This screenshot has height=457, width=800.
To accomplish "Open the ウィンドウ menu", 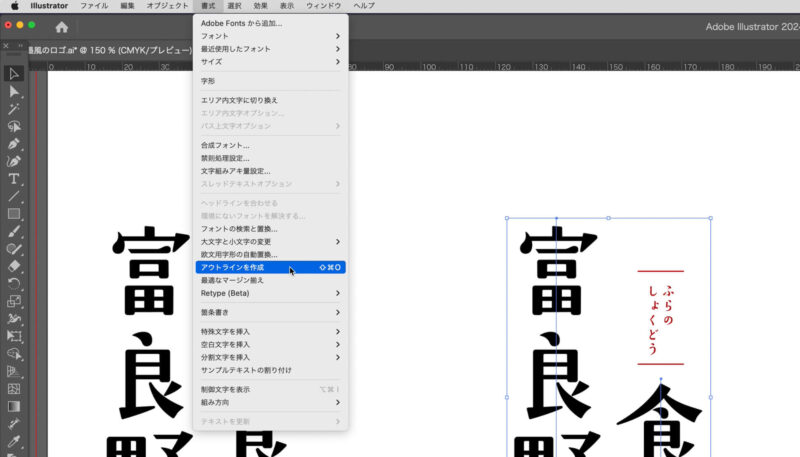I will click(x=323, y=6).
